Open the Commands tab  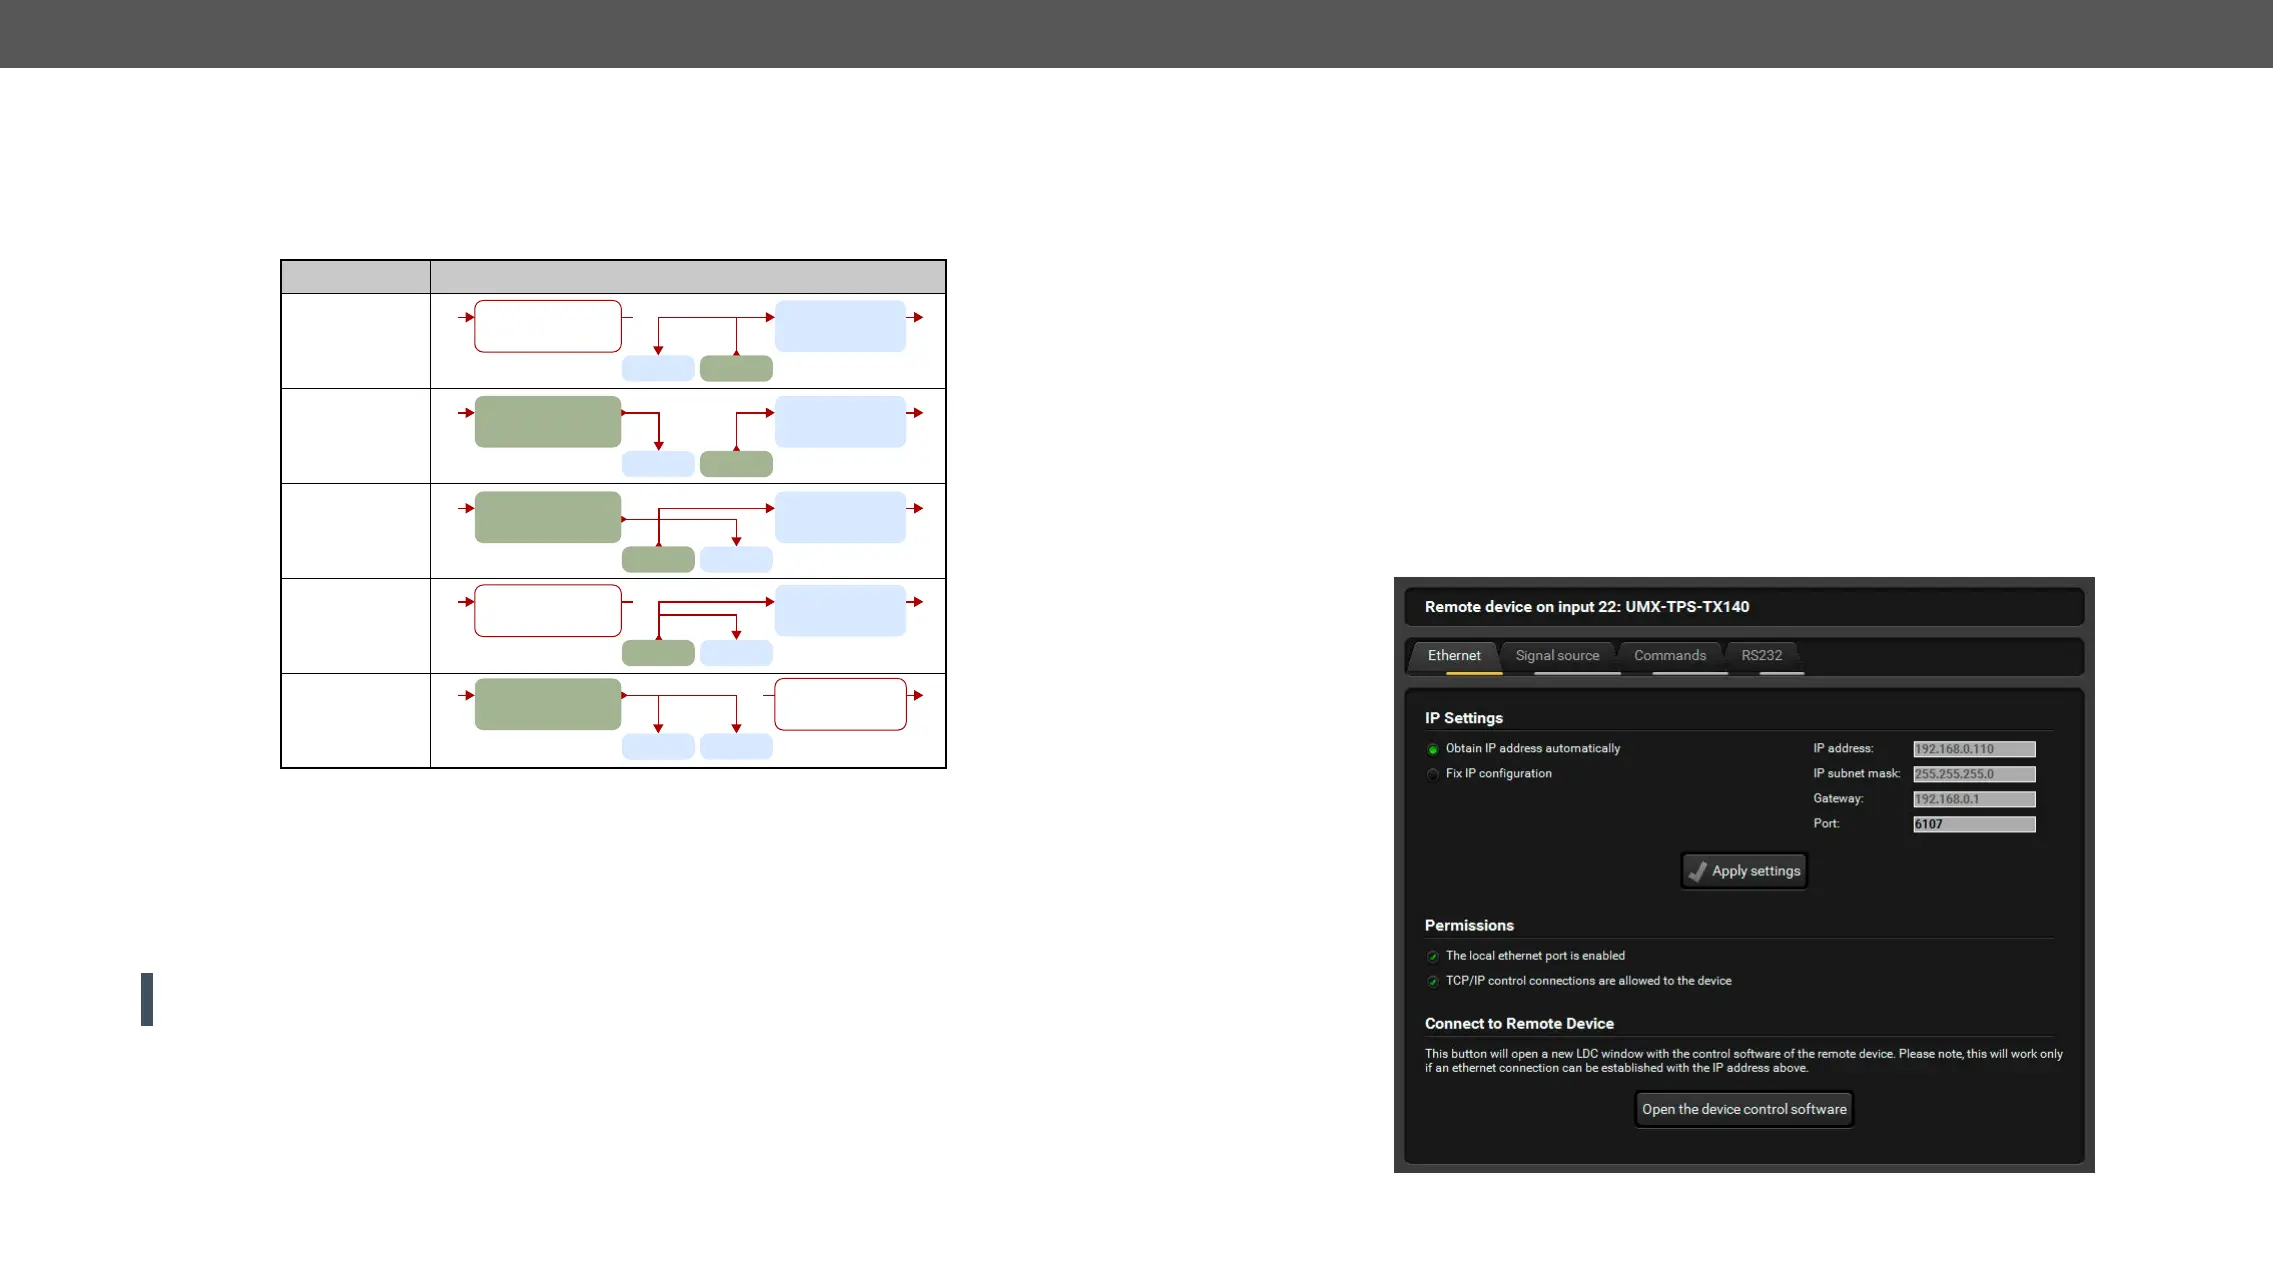click(x=1669, y=656)
